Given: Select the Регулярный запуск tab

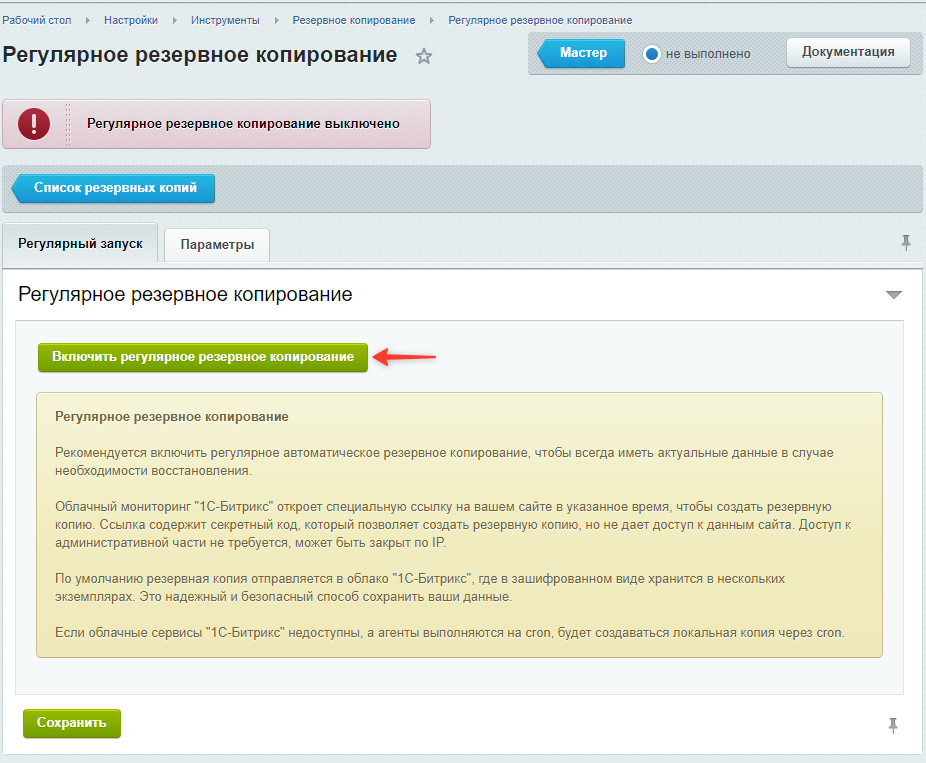Looking at the screenshot, I should [80, 243].
